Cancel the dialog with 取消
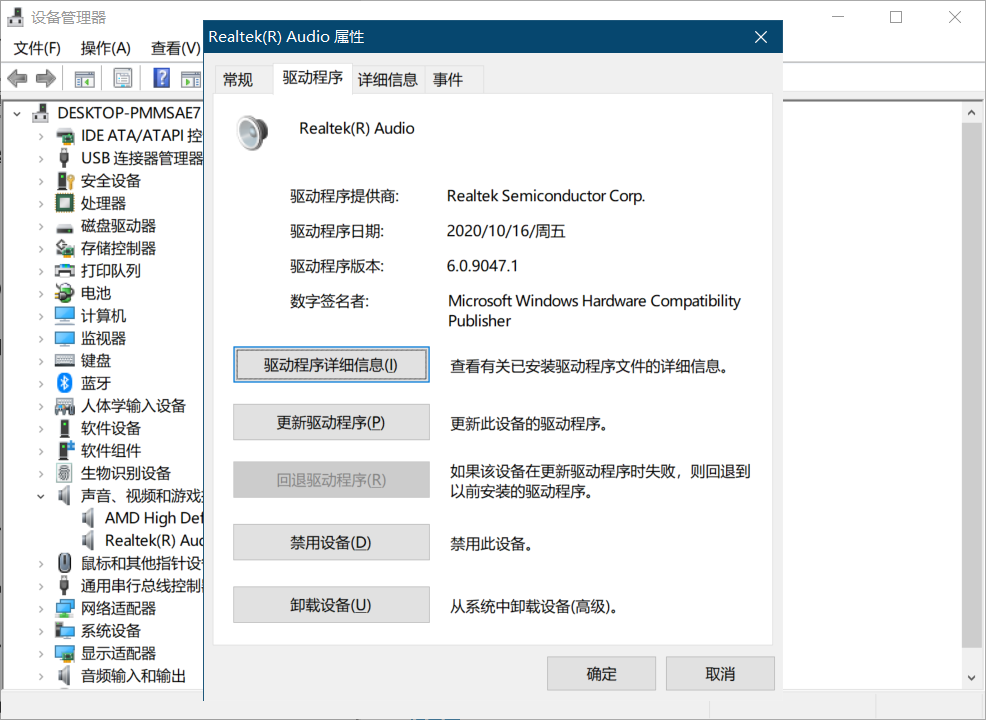Image resolution: width=986 pixels, height=720 pixels. [720, 674]
